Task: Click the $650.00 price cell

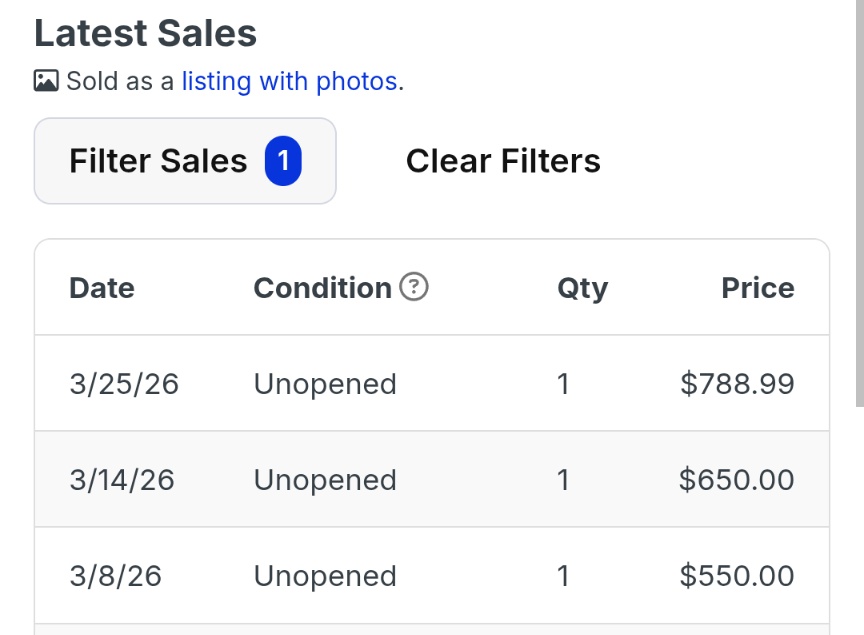Action: pyautogui.click(x=736, y=480)
